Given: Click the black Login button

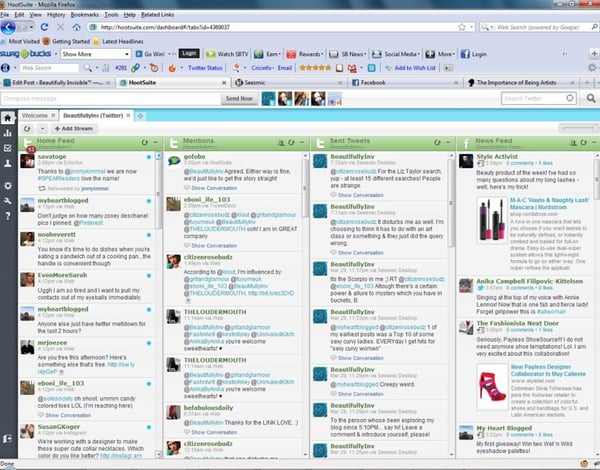Looking at the screenshot, I should 189,54.
